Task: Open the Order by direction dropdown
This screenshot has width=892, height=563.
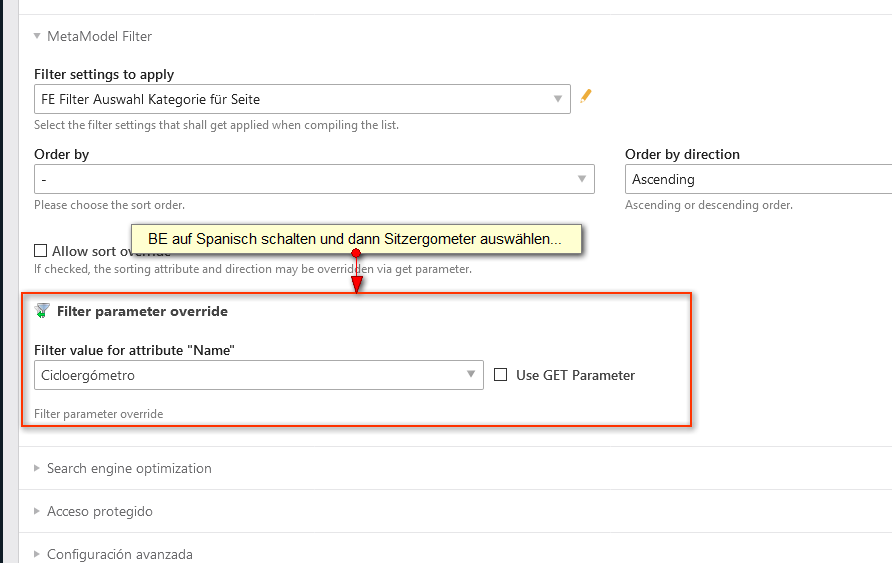Action: tap(758, 179)
